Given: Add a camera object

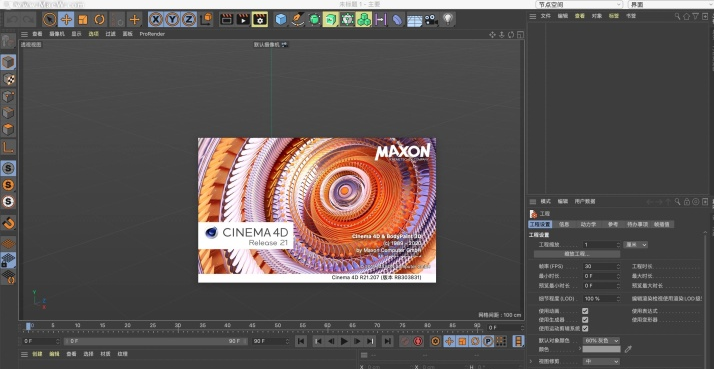Looking at the screenshot, I should click(431, 20).
